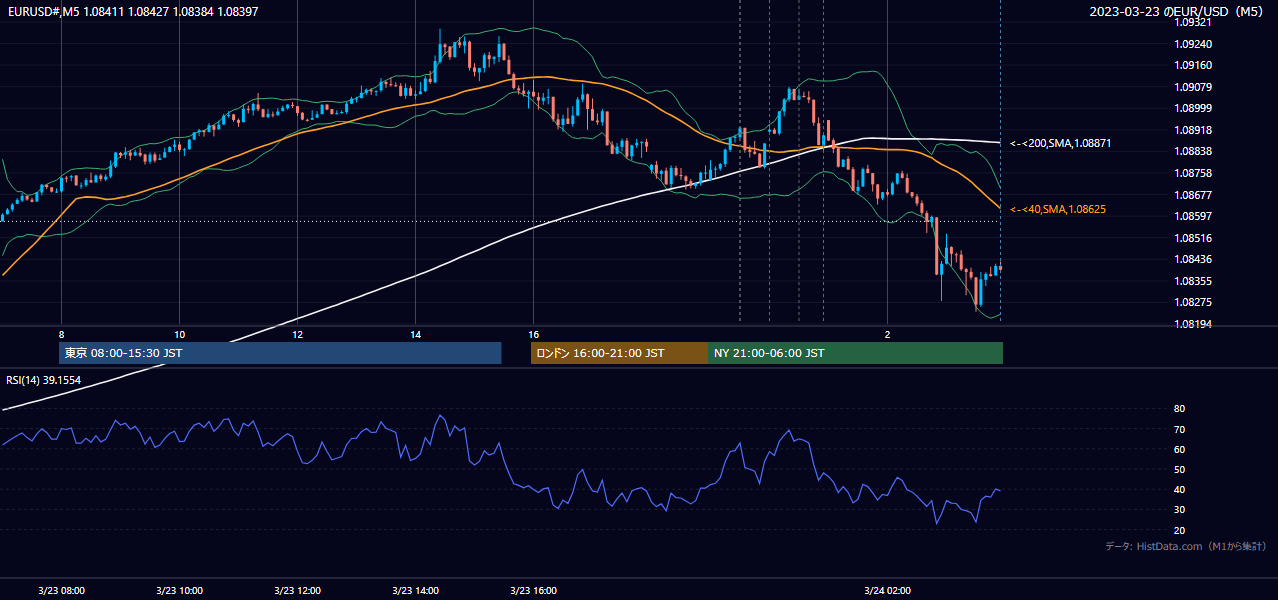Click the 1.08677 price axis label

pos(1193,195)
